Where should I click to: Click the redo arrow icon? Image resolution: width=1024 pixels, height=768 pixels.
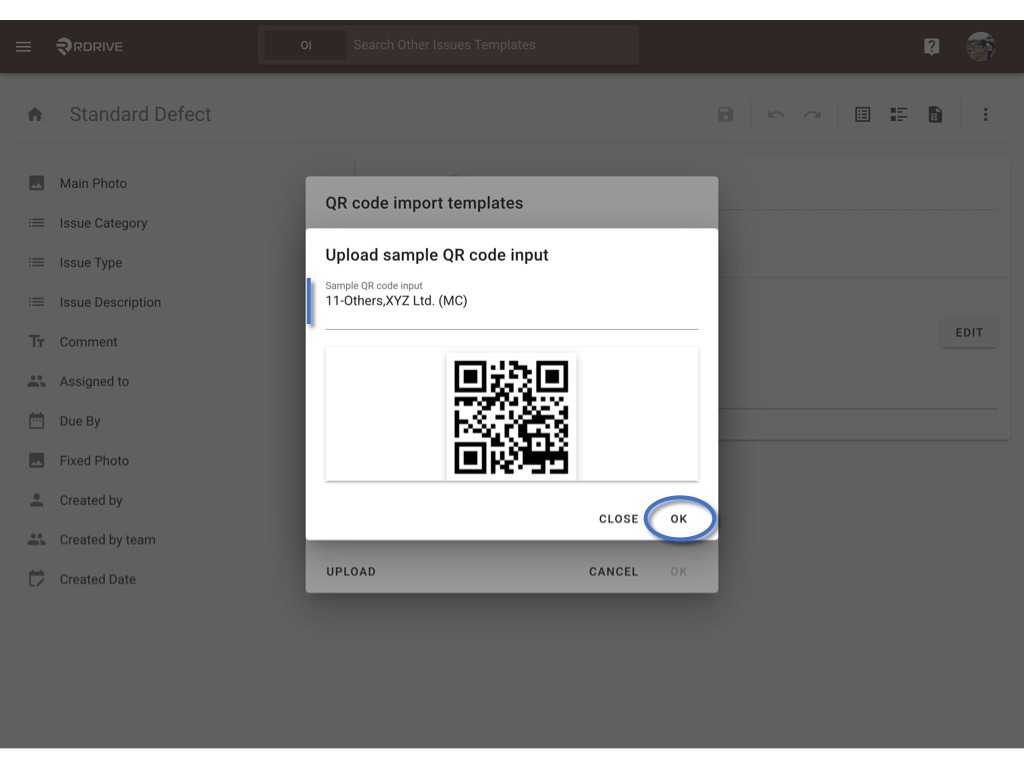812,115
